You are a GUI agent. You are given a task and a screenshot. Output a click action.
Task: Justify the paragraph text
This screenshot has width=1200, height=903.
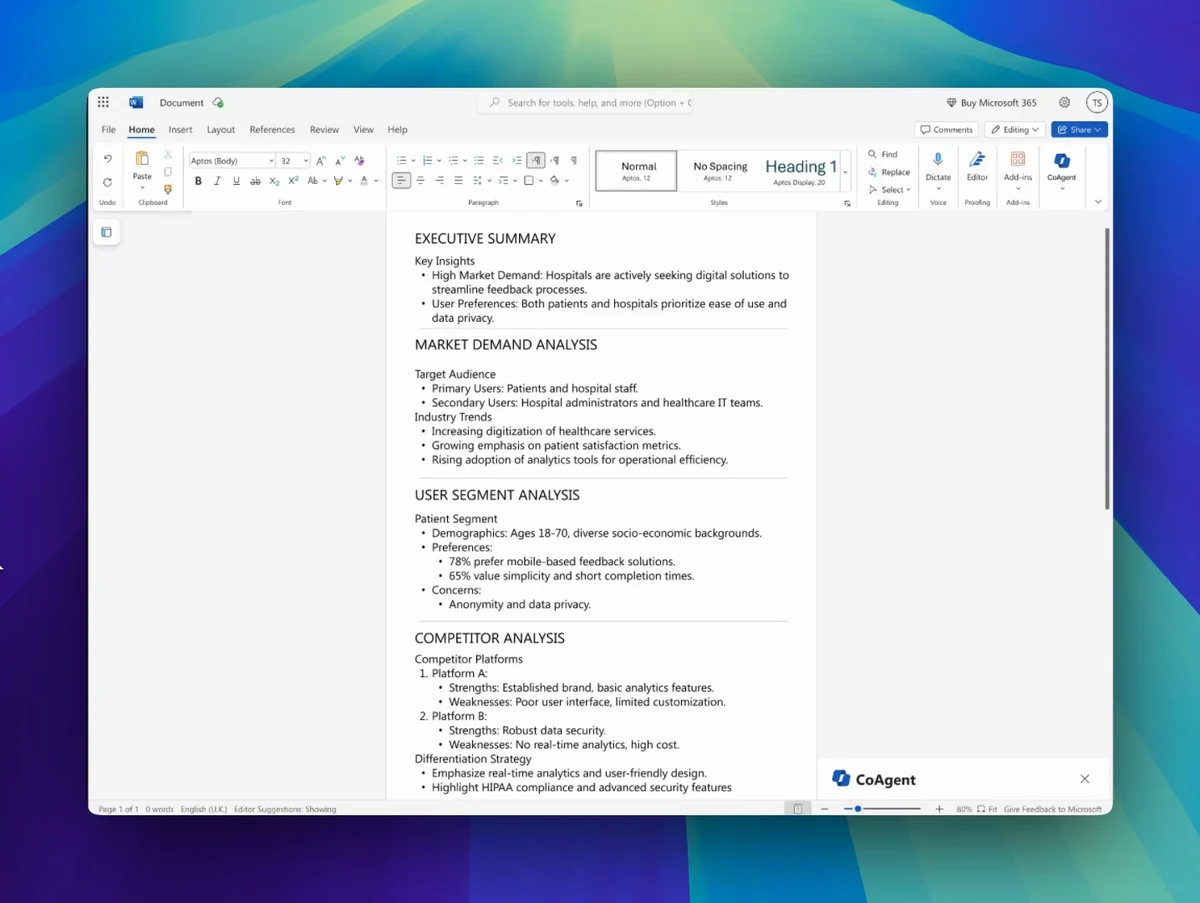pyautogui.click(x=458, y=181)
